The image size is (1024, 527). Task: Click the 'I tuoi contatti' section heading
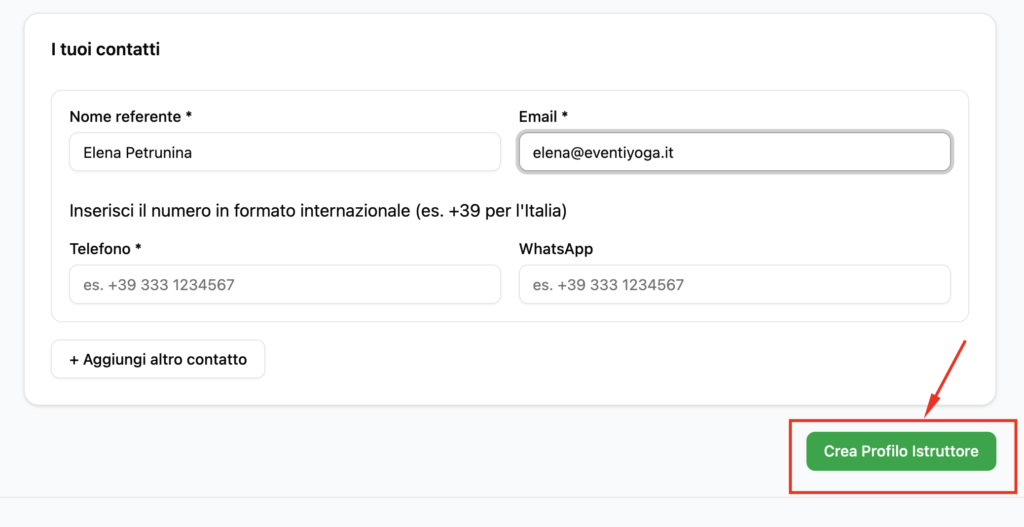click(x=105, y=49)
